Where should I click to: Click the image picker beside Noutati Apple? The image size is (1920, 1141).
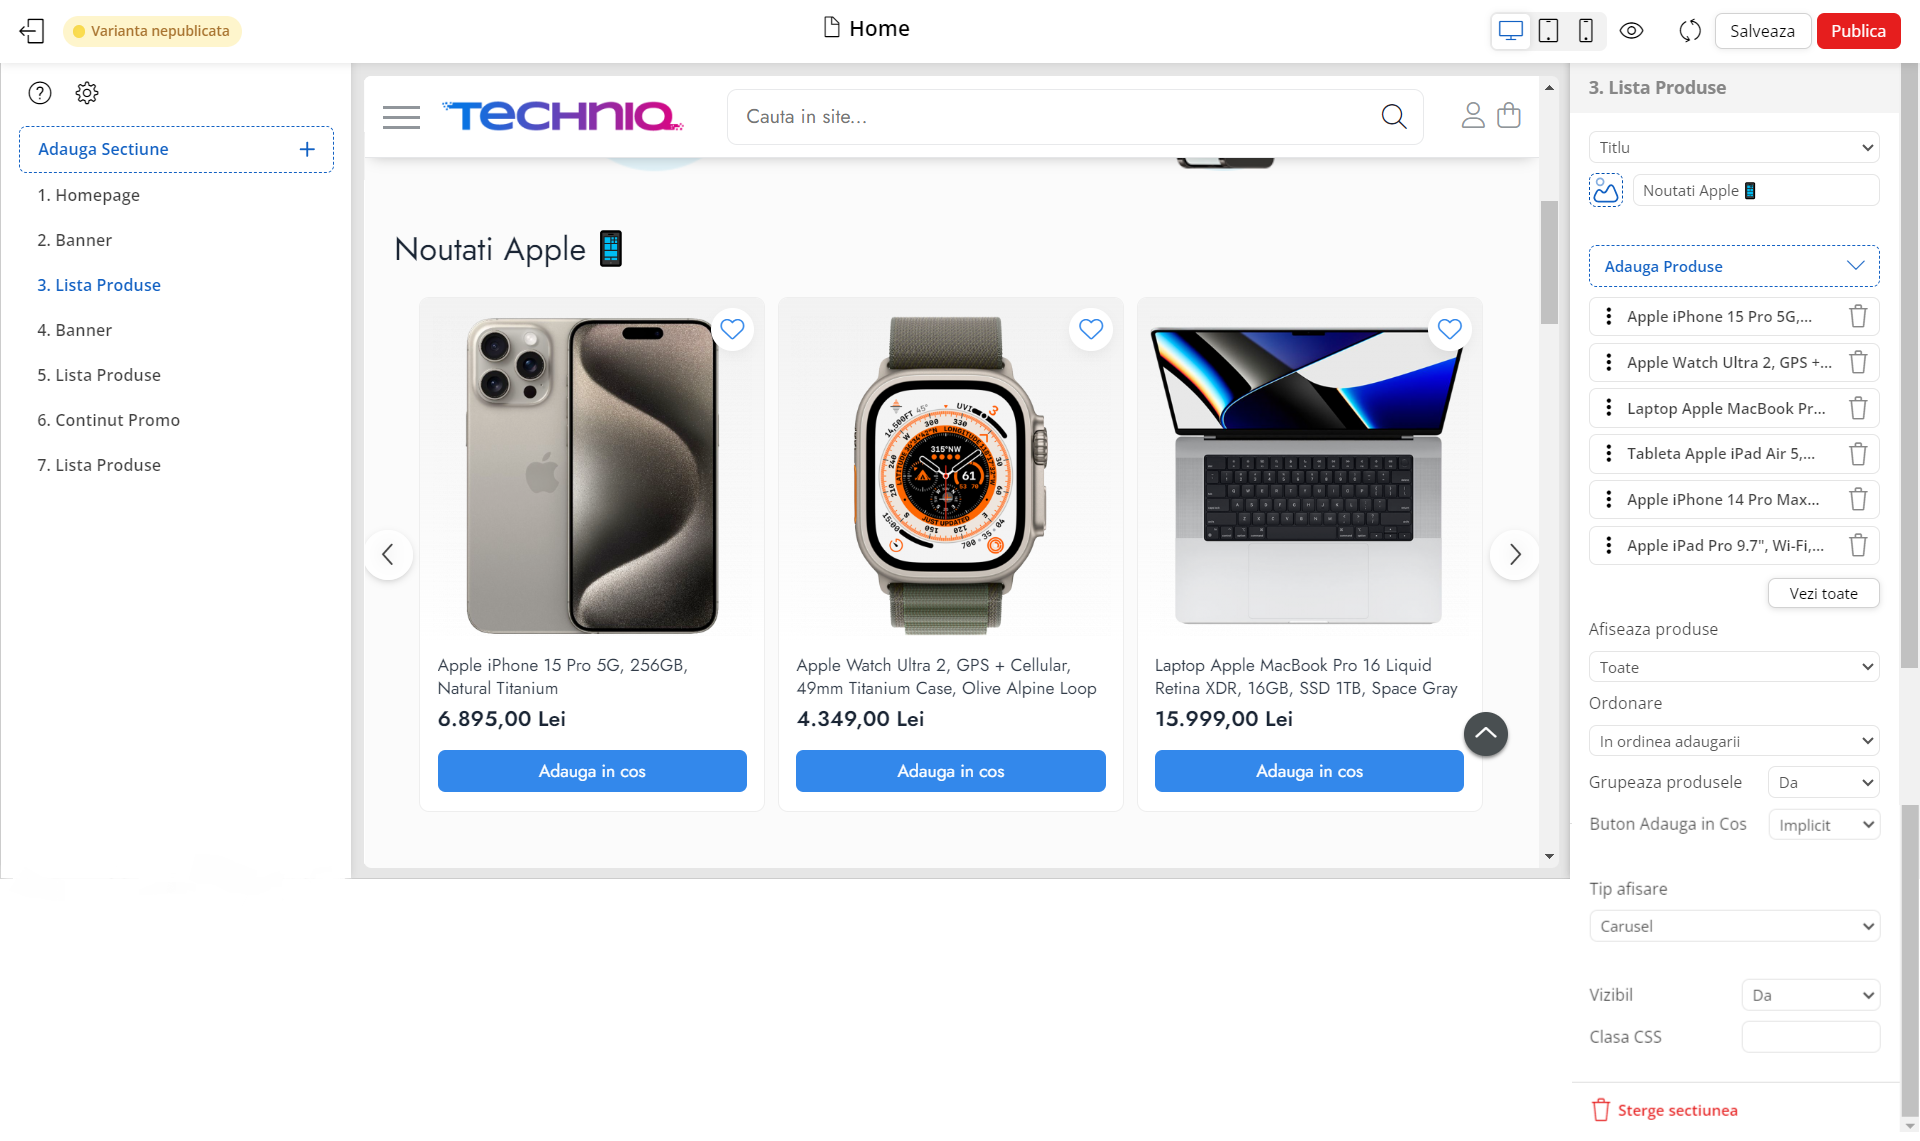[1605, 190]
